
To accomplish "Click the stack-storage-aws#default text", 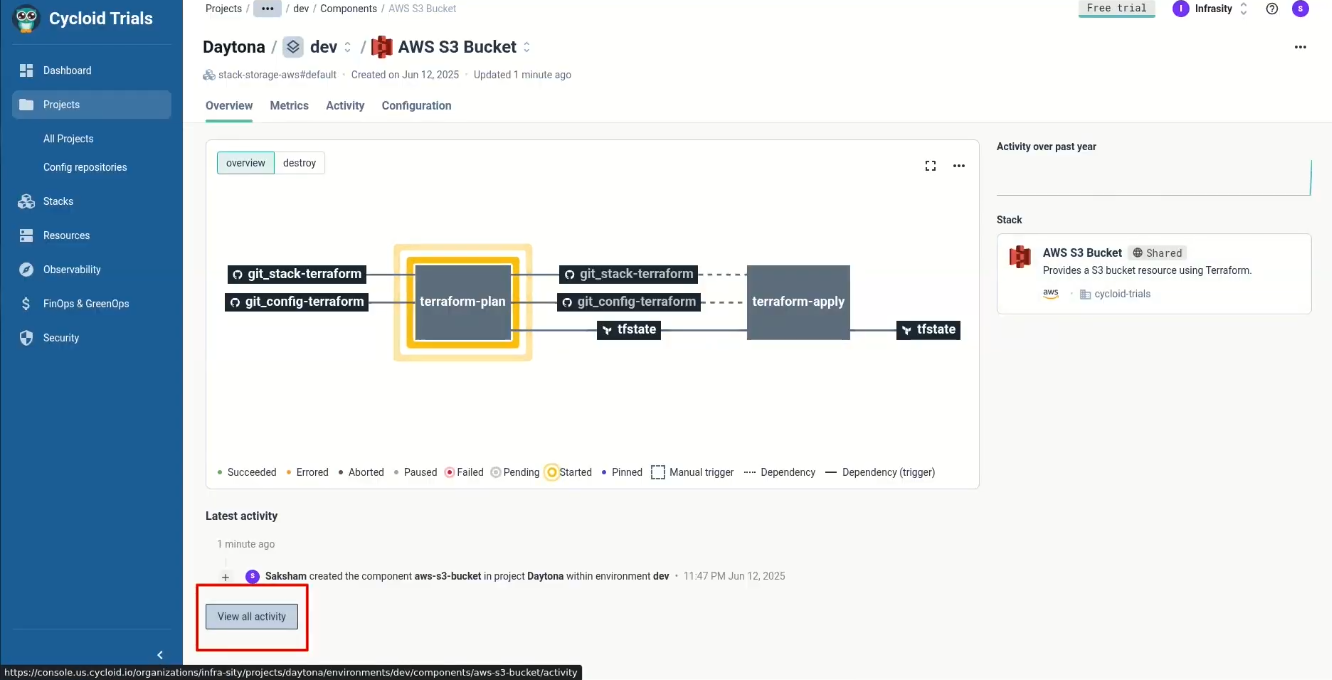I will (x=277, y=75).
